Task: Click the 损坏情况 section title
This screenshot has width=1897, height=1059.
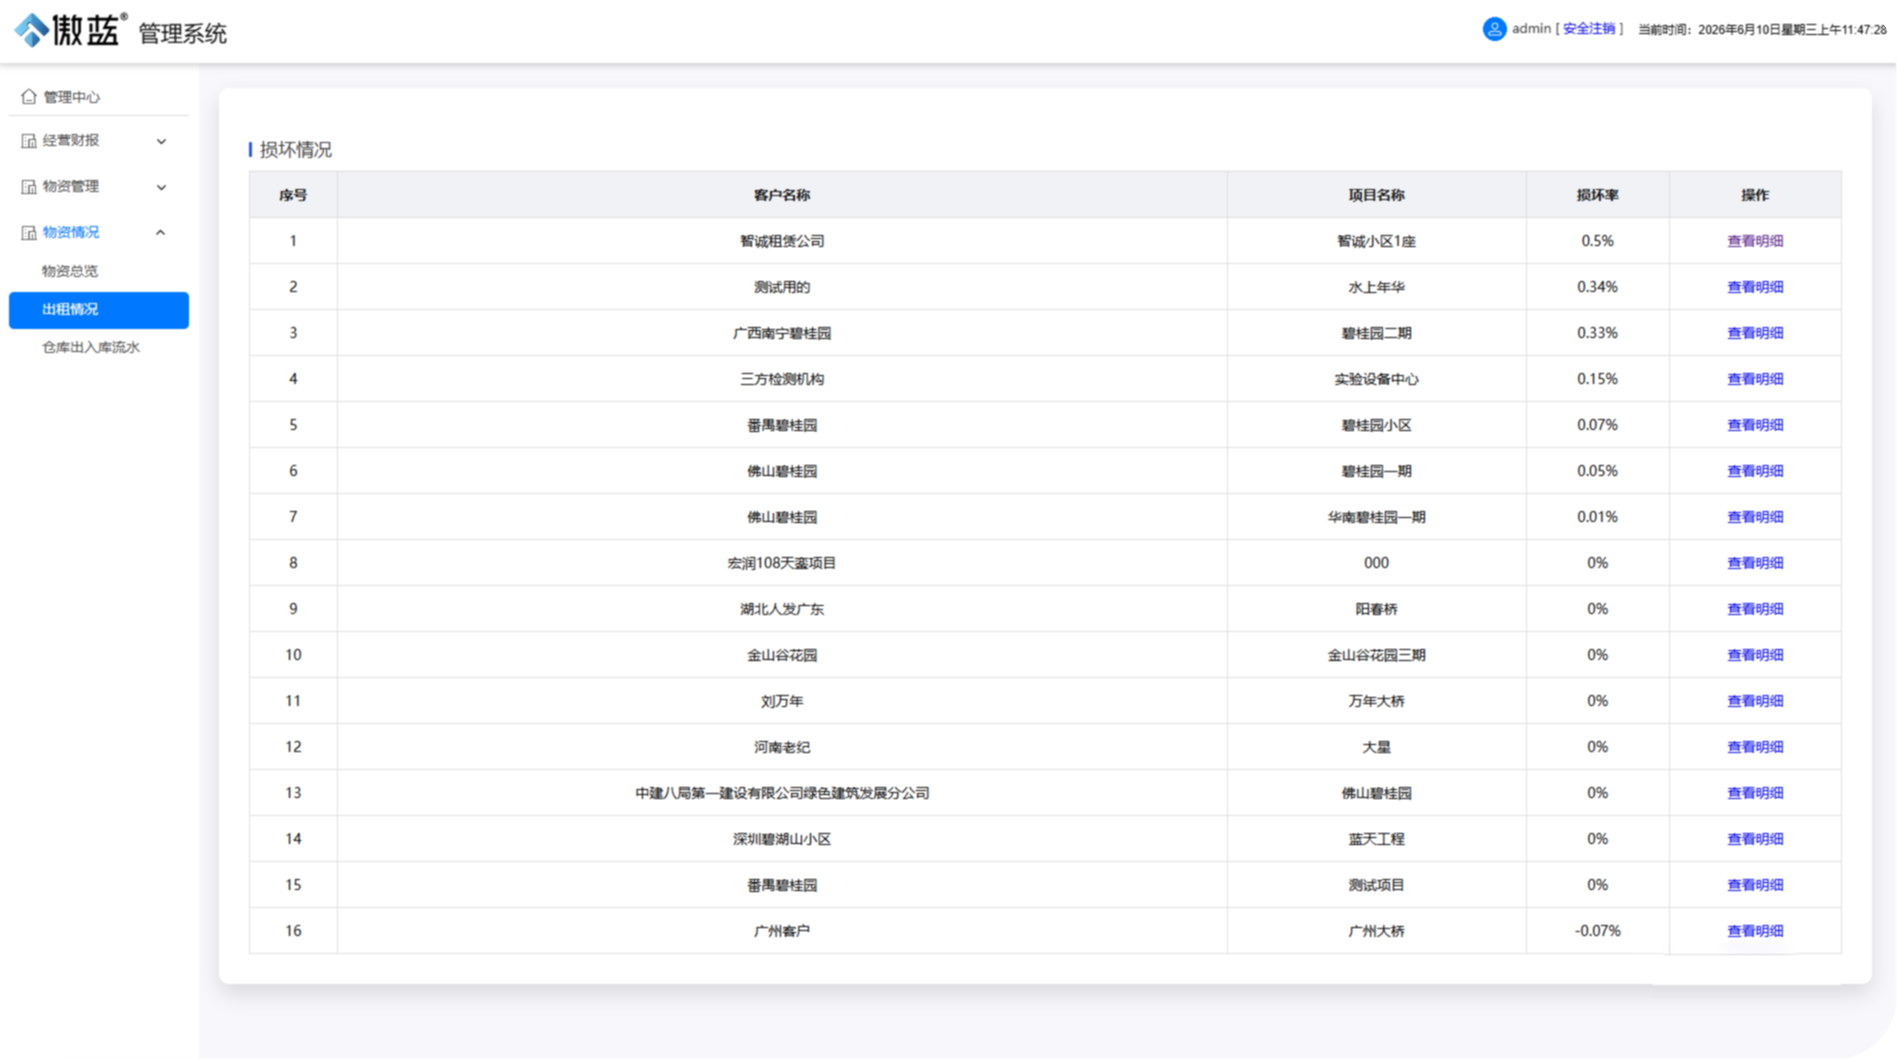Action: [x=296, y=150]
